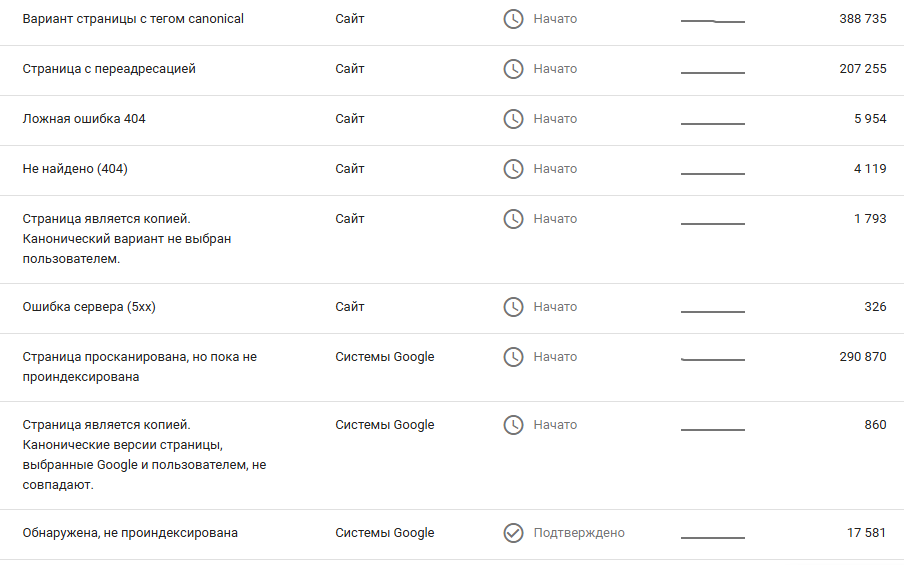Open Страница с переадресацией report
Image resolution: width=904 pixels, height=565 pixels.
(109, 69)
